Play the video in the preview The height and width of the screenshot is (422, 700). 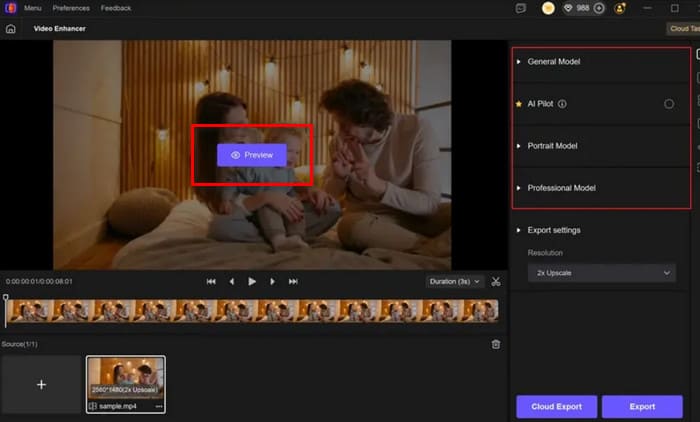[x=252, y=282]
